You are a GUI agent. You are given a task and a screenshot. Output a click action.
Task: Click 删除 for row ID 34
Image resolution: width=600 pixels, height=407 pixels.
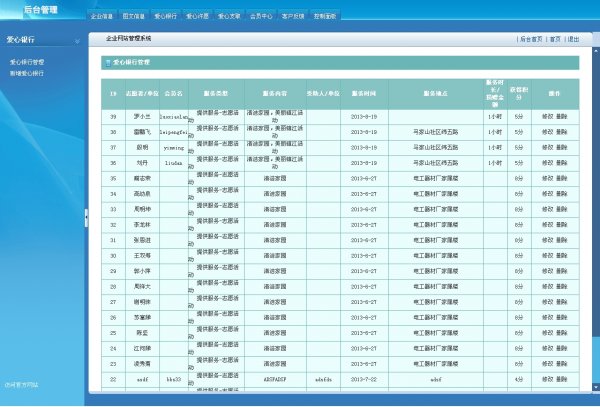[561, 194]
